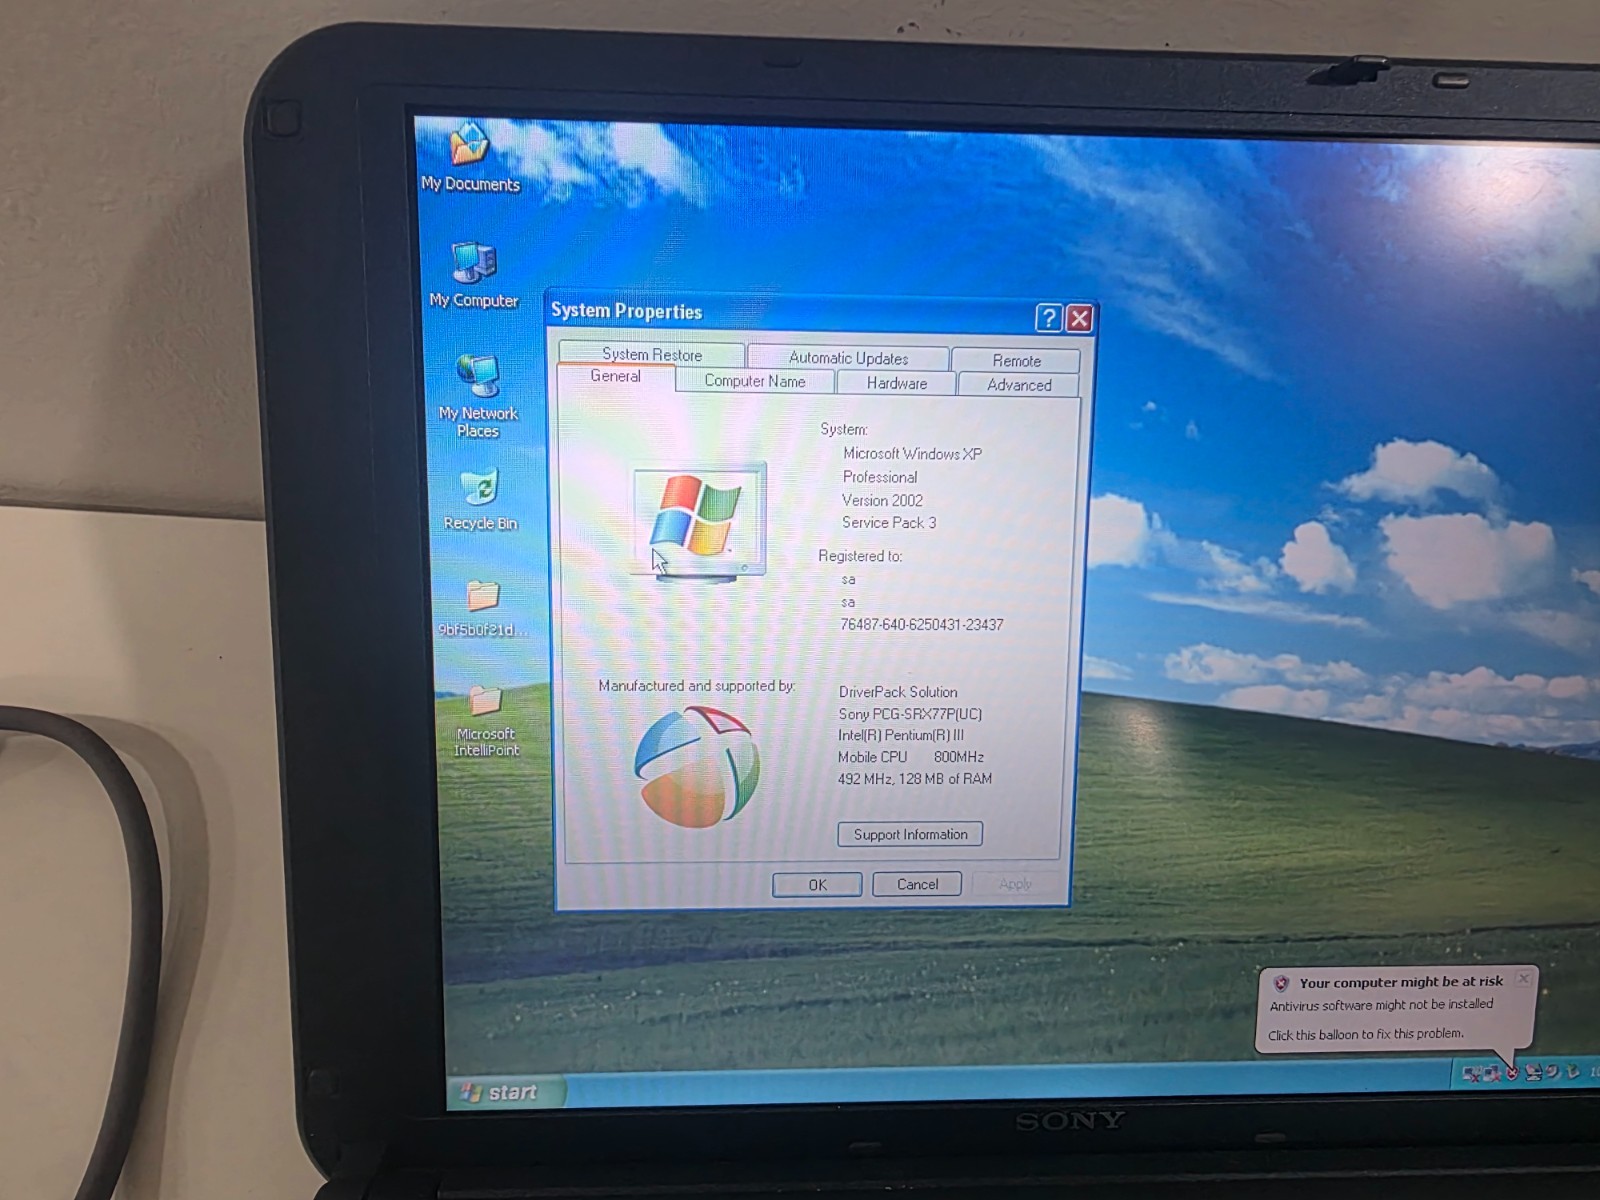Click the System Properties title bar
The width and height of the screenshot is (1600, 1200).
790,314
